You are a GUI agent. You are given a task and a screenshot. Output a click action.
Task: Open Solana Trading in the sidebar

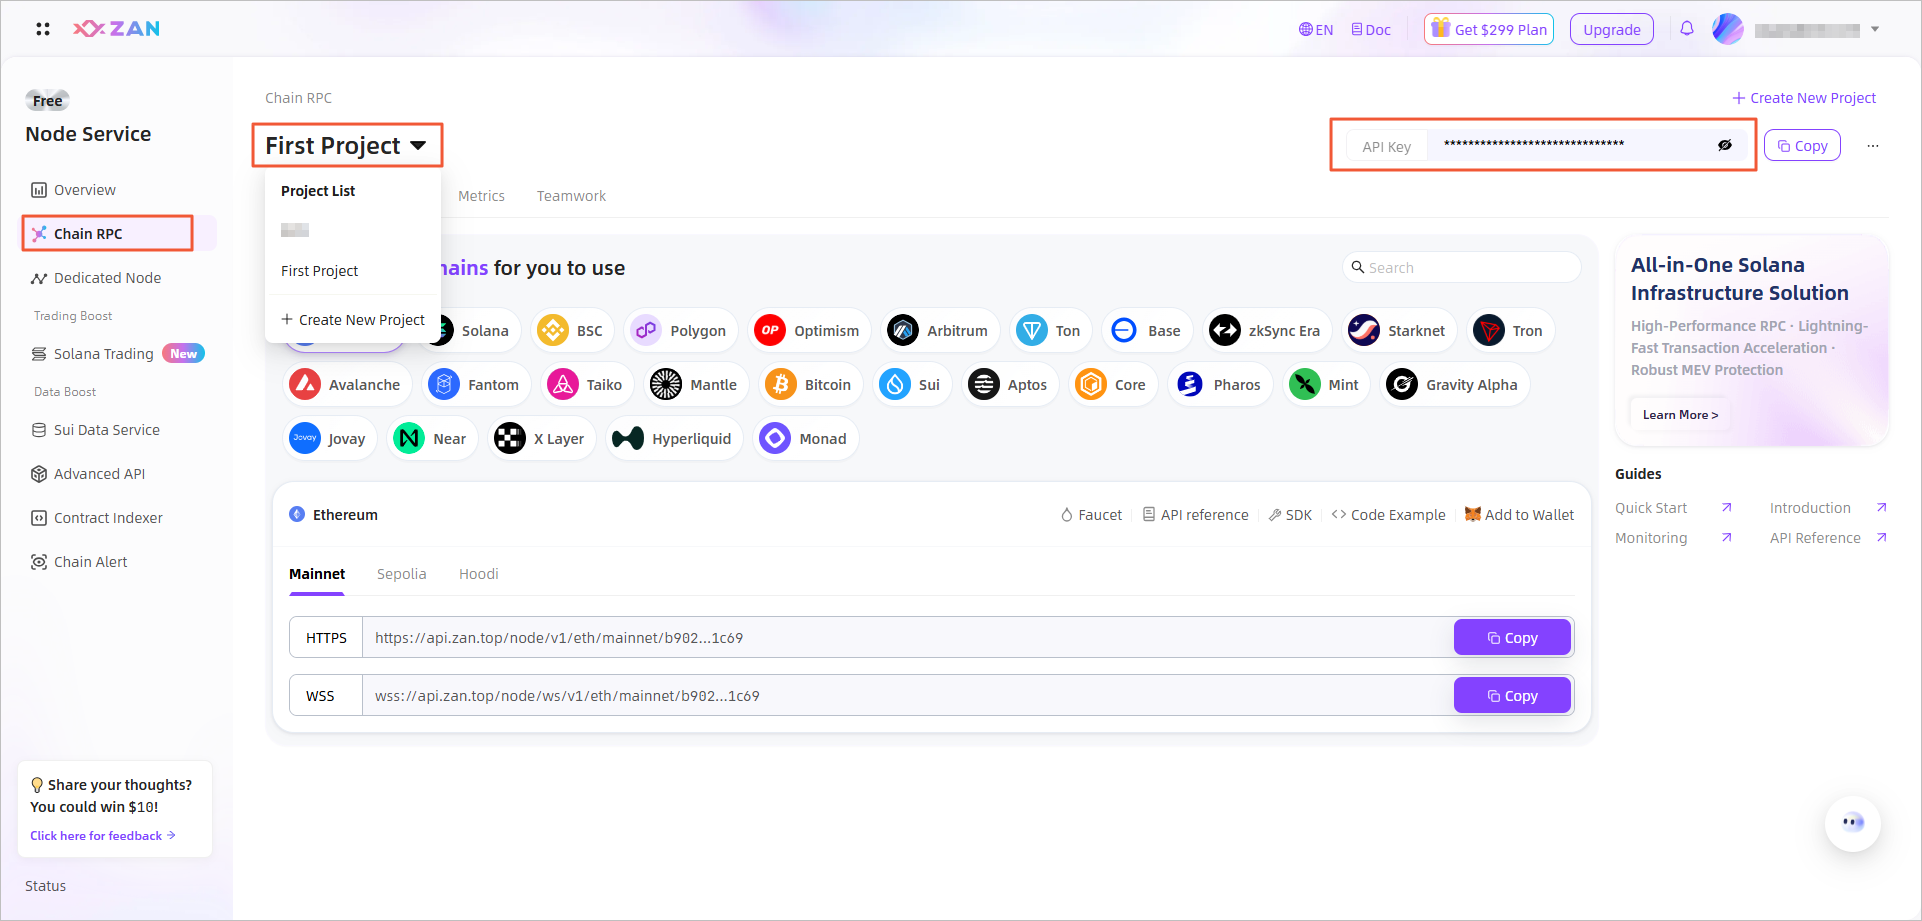(x=117, y=354)
